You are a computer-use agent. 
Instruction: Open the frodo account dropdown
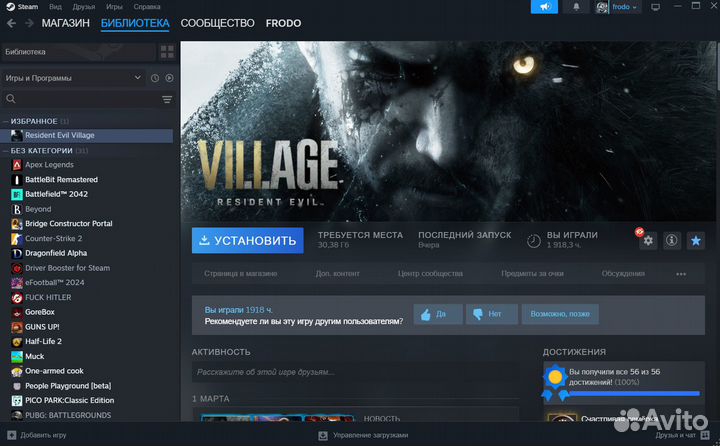click(624, 7)
